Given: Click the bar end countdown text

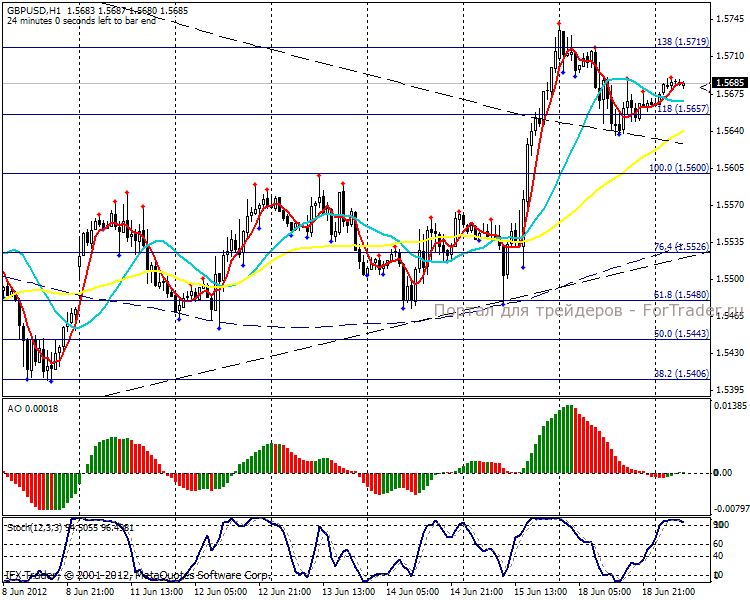Looking at the screenshot, I should [80, 21].
